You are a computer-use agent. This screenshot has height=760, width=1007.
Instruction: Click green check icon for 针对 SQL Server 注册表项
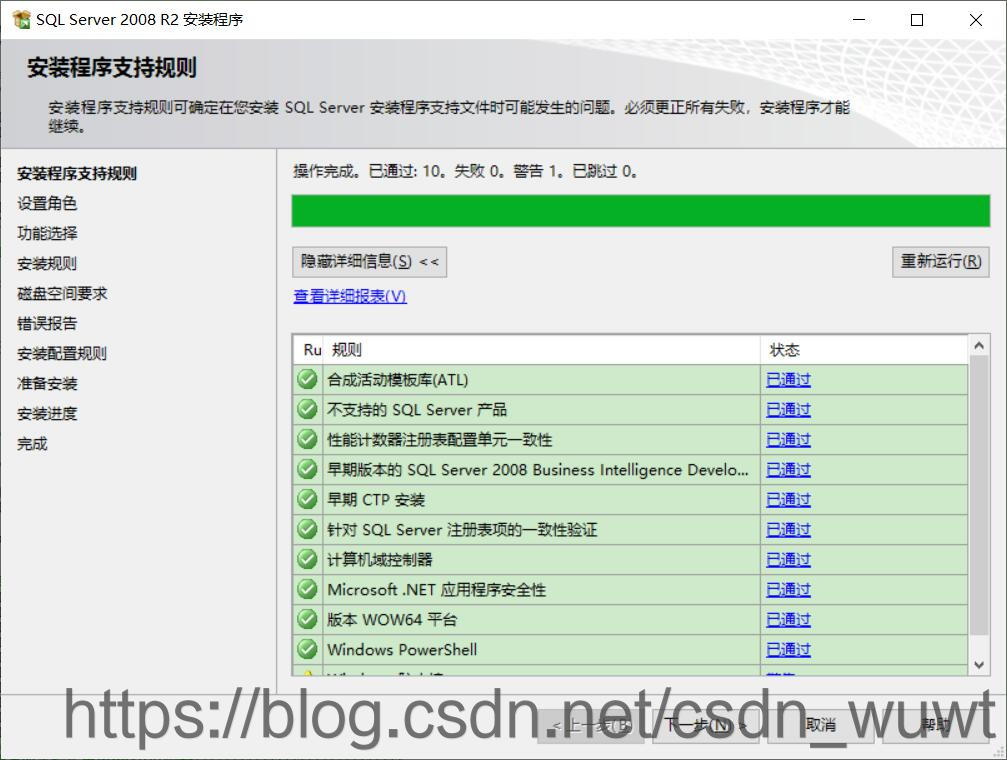coord(308,529)
